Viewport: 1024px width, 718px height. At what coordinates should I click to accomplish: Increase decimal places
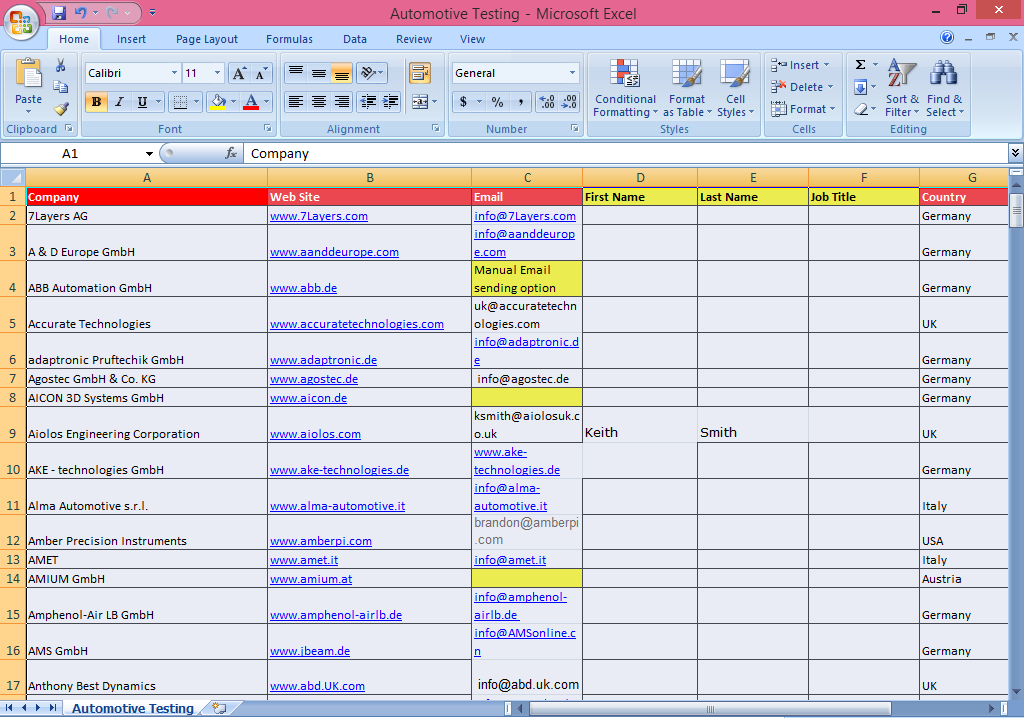tap(547, 101)
